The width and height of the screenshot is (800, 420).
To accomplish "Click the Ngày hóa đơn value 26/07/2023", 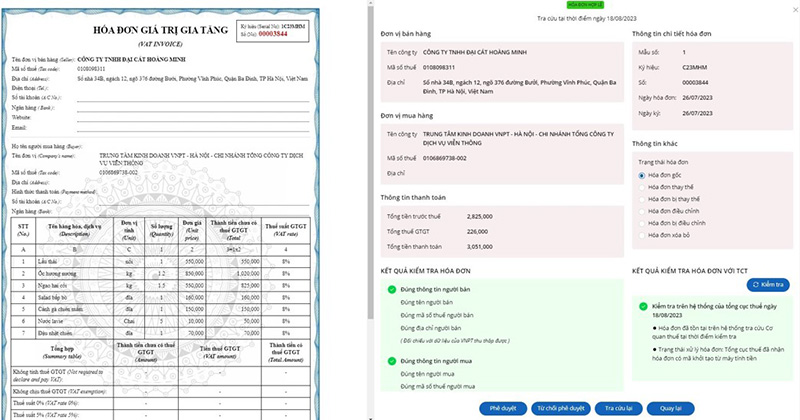I will pos(697,97).
